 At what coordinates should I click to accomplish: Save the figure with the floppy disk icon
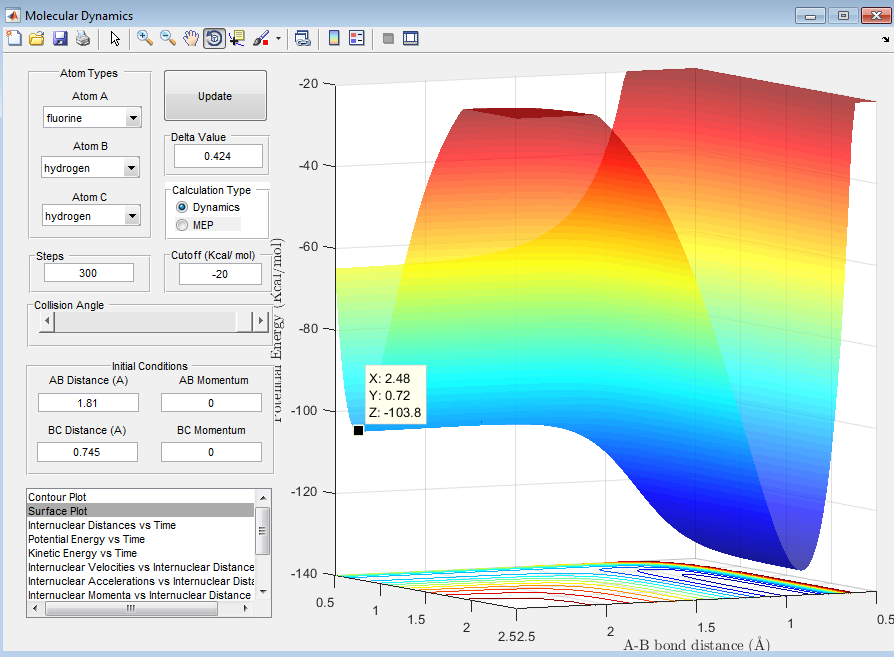click(60, 38)
